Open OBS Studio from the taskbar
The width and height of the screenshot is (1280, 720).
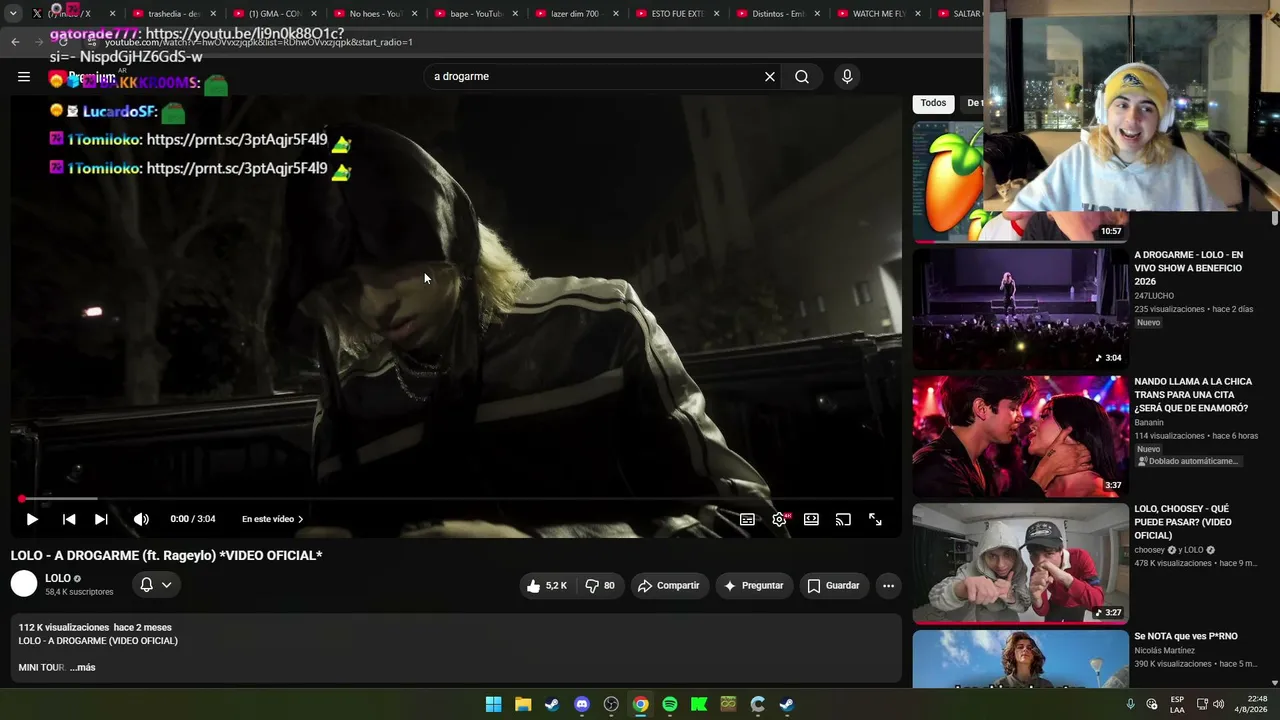[x=611, y=704]
